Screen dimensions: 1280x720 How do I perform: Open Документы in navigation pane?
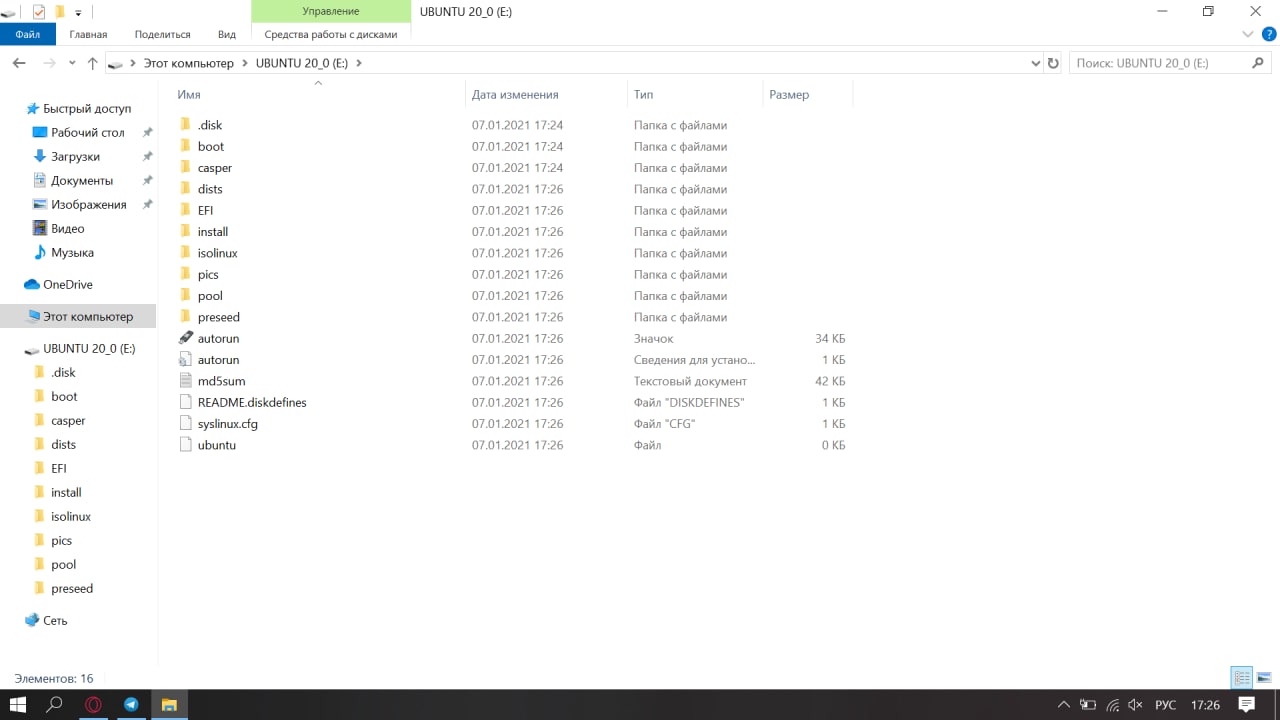click(82, 181)
